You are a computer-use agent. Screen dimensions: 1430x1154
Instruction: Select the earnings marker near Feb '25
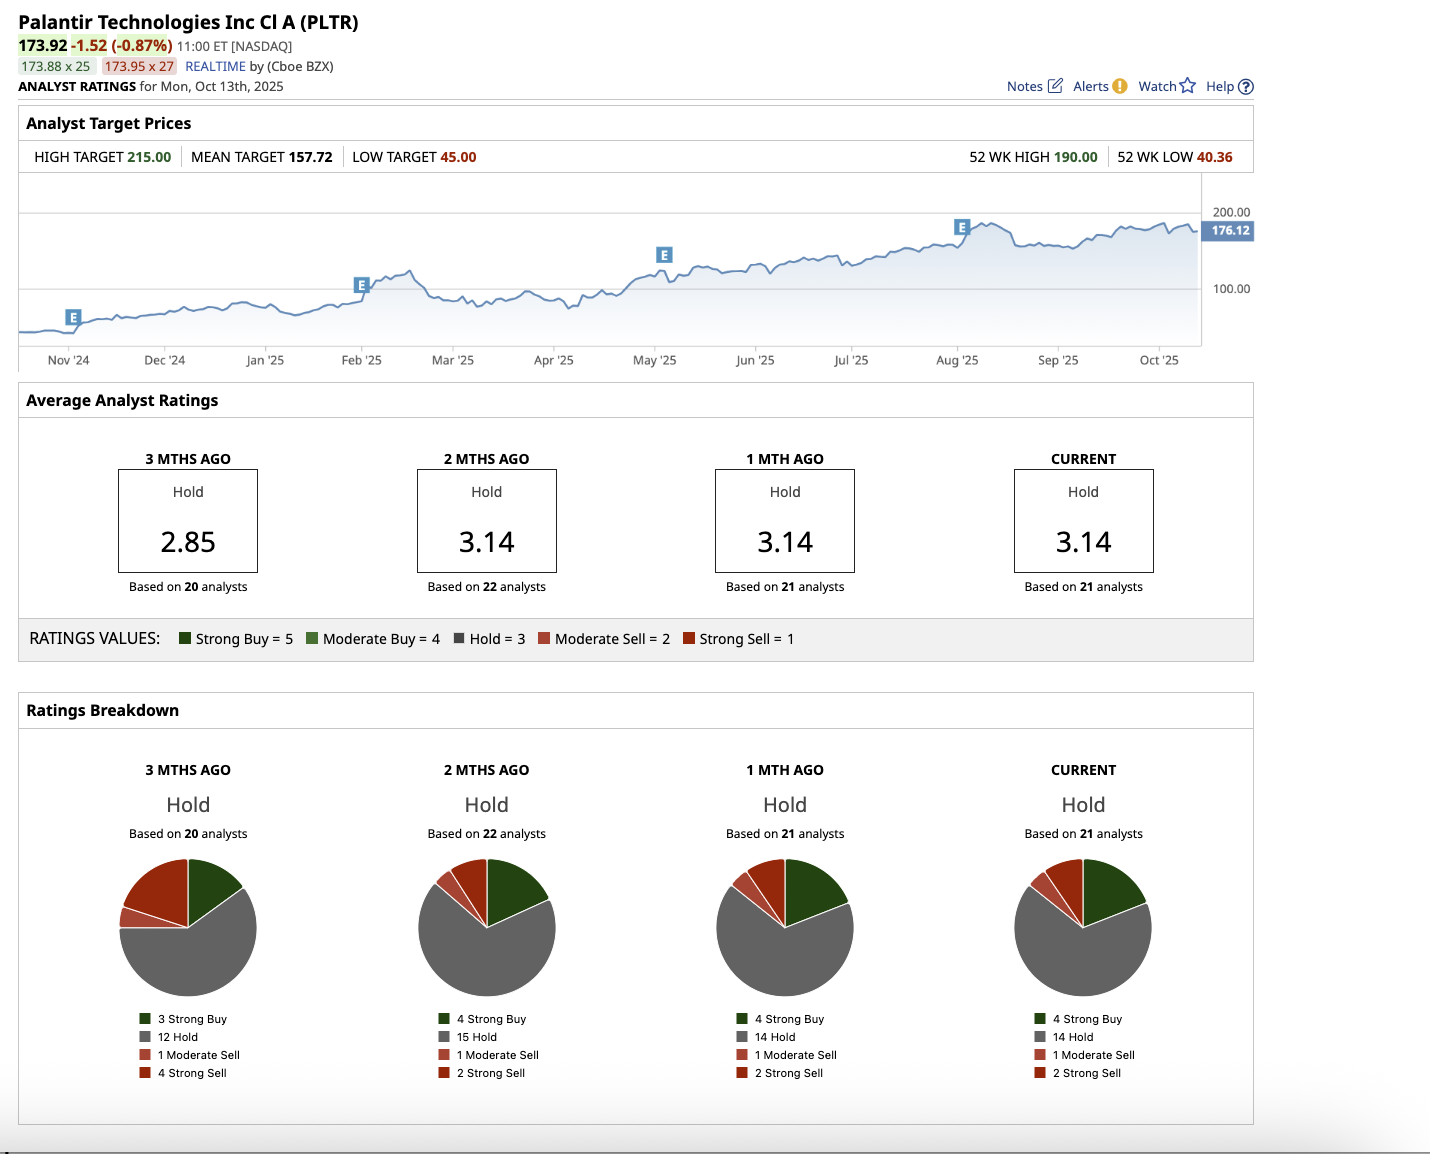362,285
